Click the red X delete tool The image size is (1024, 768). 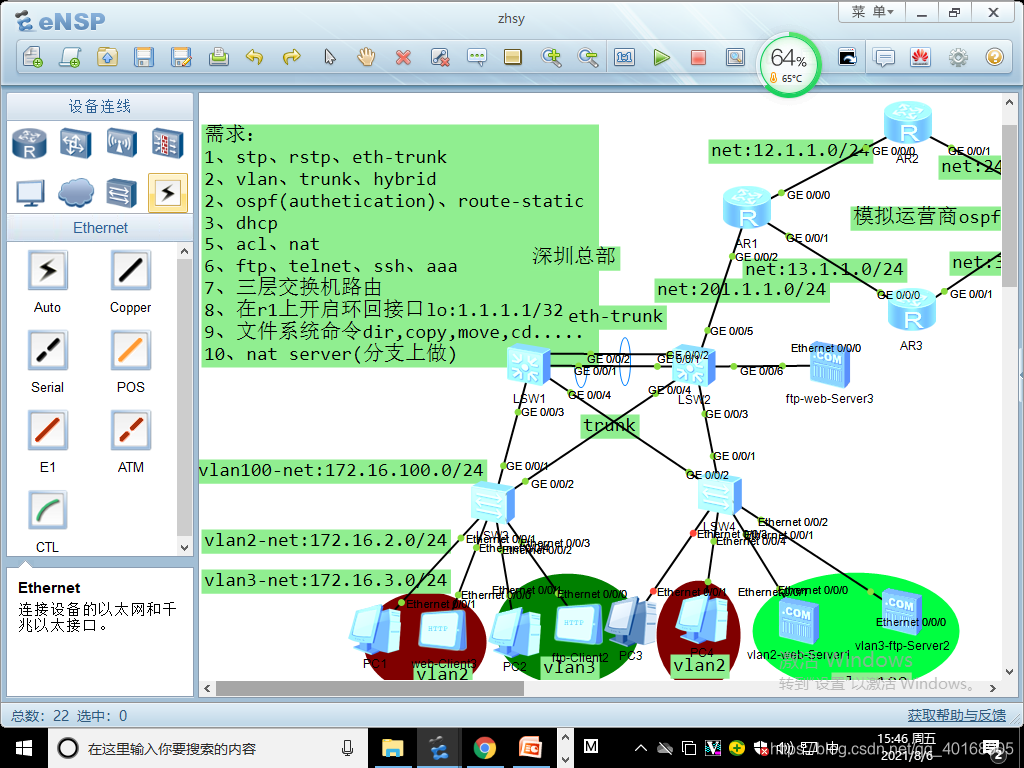[404, 57]
